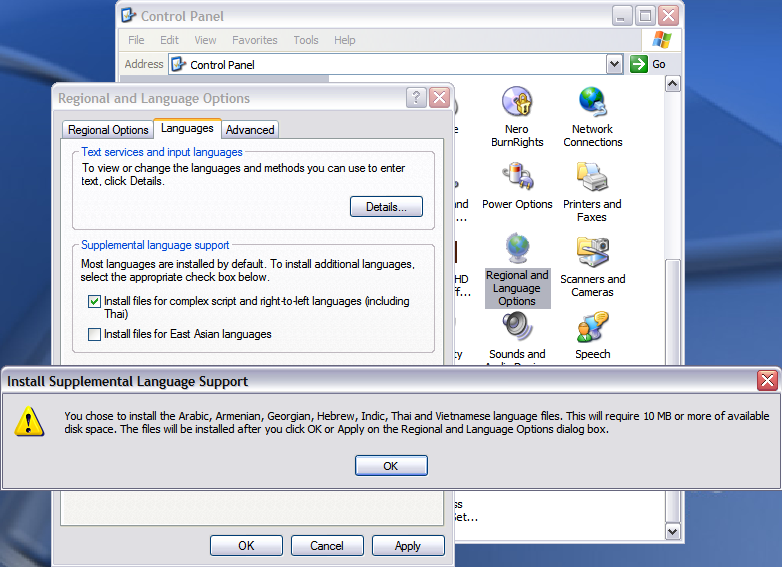The width and height of the screenshot is (782, 567).
Task: Click the yellow warning icon in the dialog
Action: click(x=29, y=421)
